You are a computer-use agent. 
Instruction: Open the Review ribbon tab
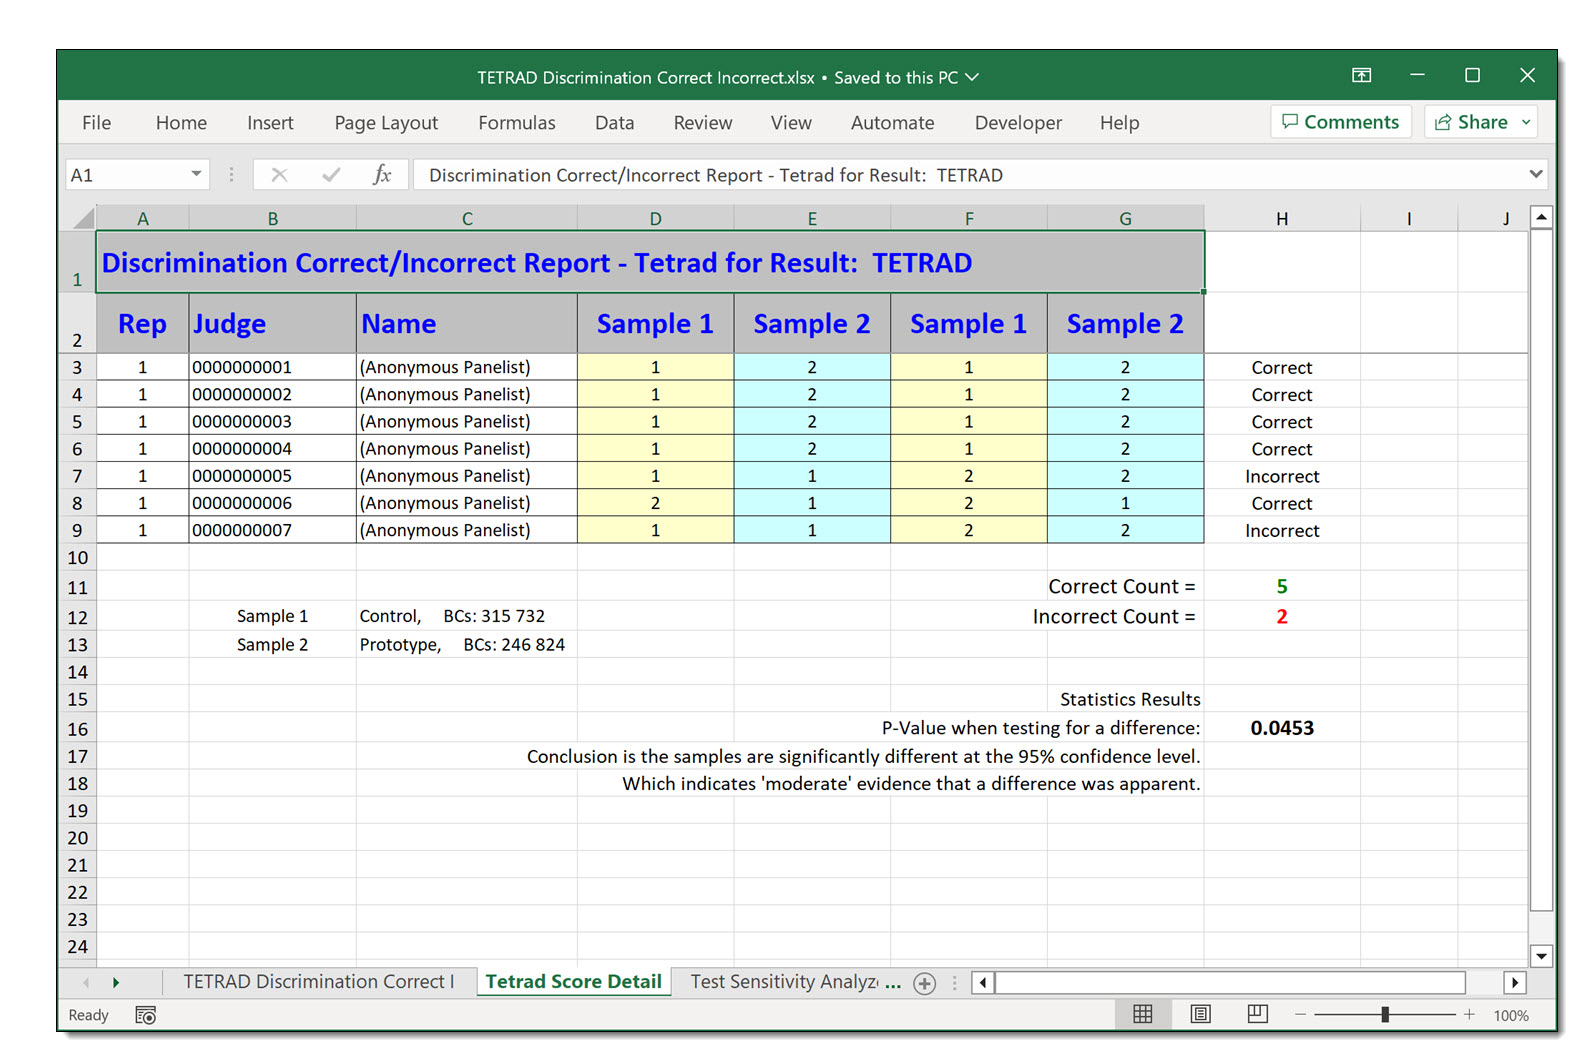point(702,123)
